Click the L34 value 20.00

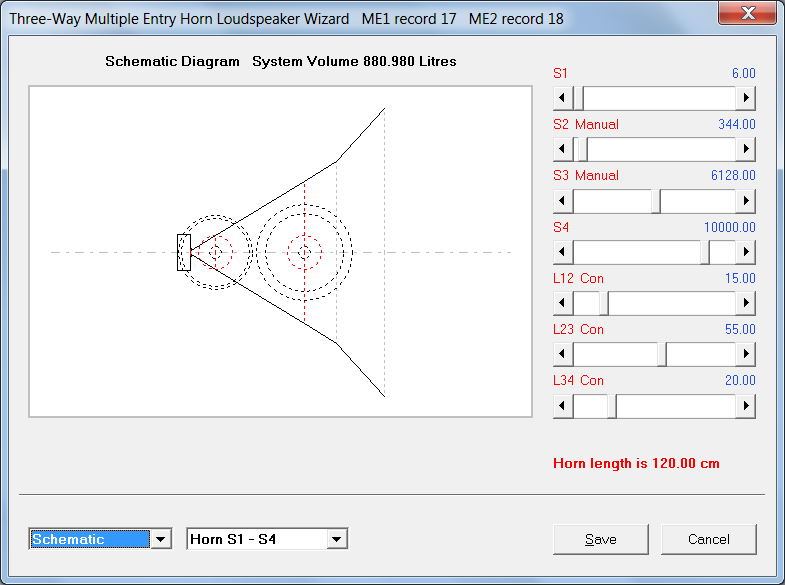pyautogui.click(x=740, y=380)
